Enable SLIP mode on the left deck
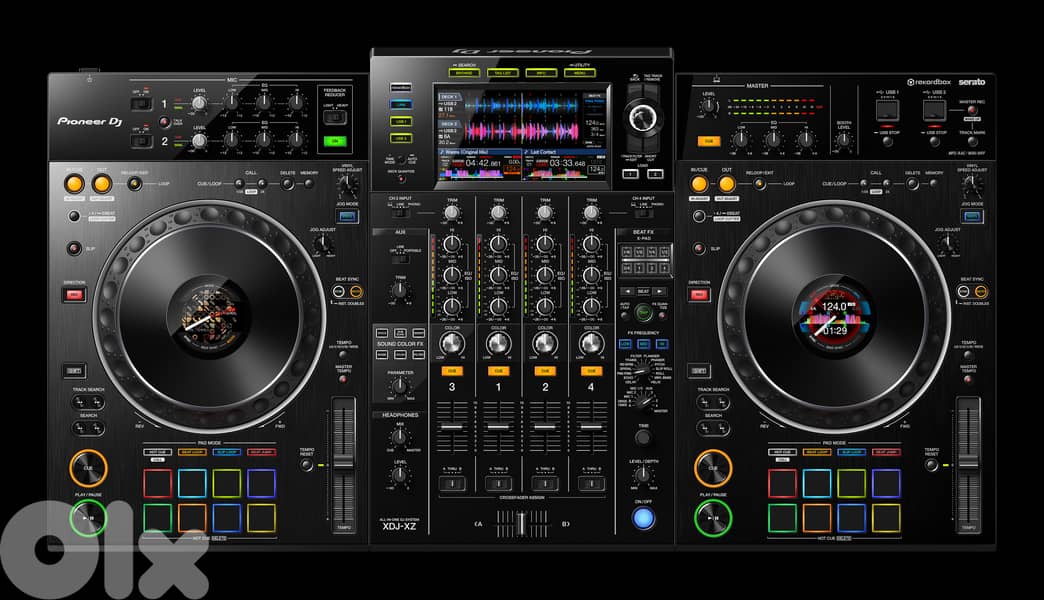Viewport: 1044px width, 600px height. click(72, 248)
